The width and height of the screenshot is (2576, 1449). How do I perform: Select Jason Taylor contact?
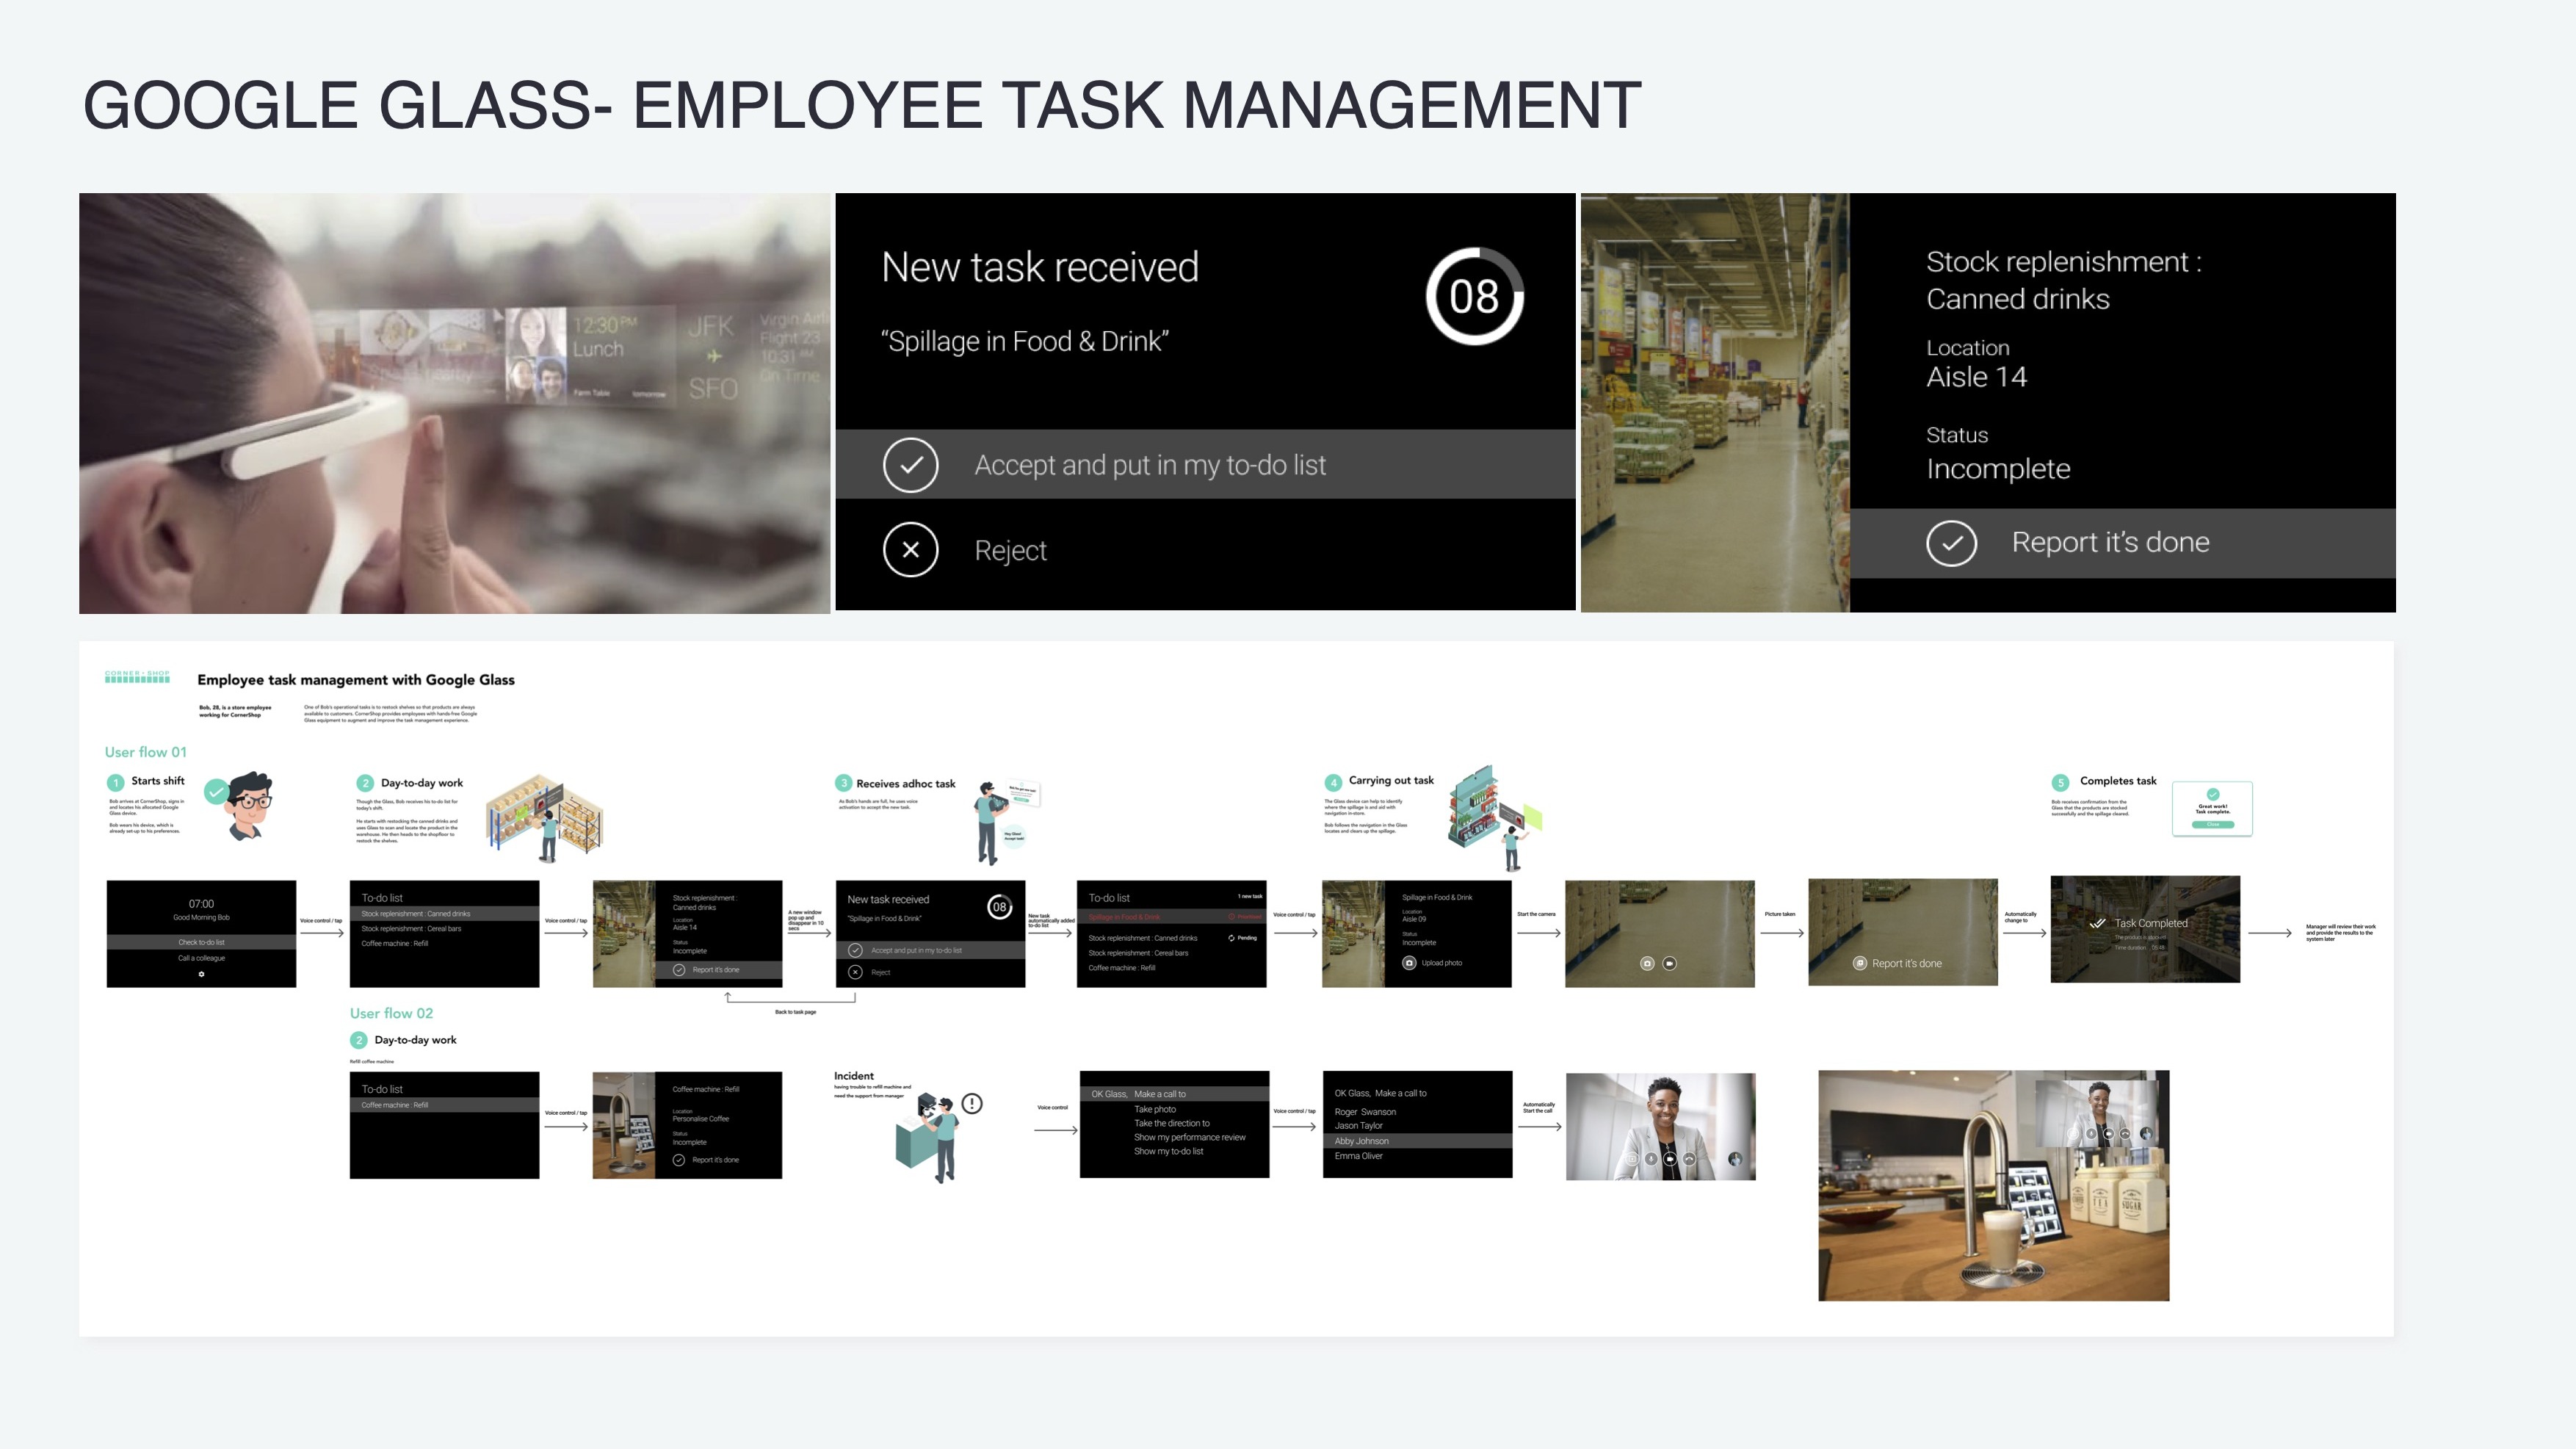pos(1358,1126)
